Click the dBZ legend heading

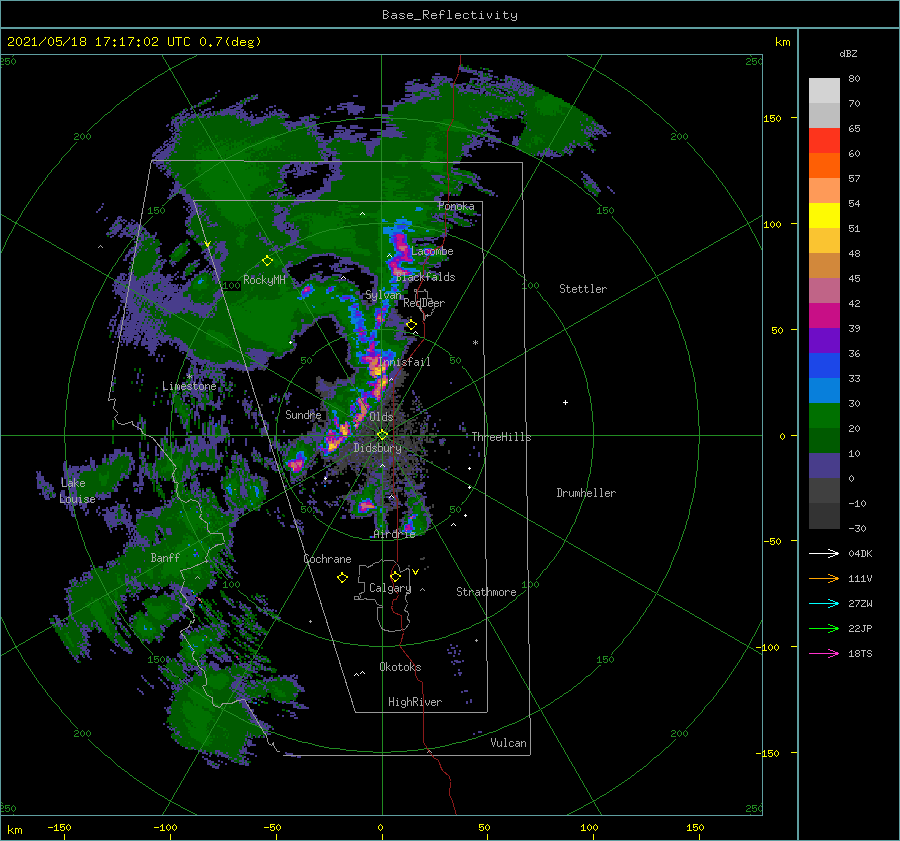pyautogui.click(x=848, y=54)
